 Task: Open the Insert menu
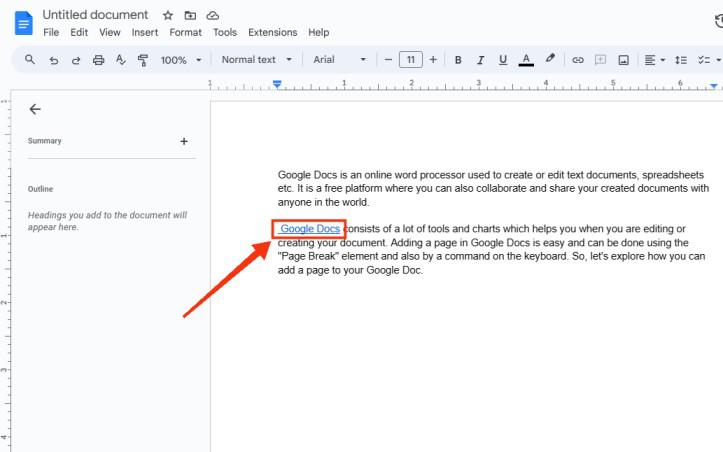(x=144, y=33)
